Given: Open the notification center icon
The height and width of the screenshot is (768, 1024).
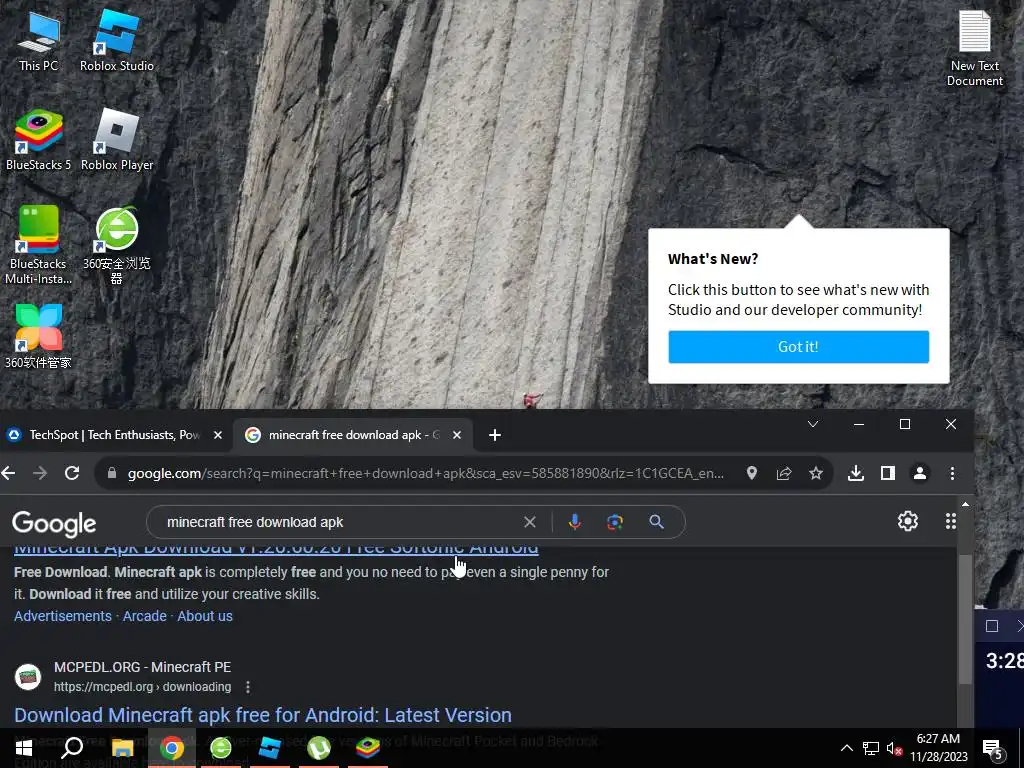Looking at the screenshot, I should (993, 748).
